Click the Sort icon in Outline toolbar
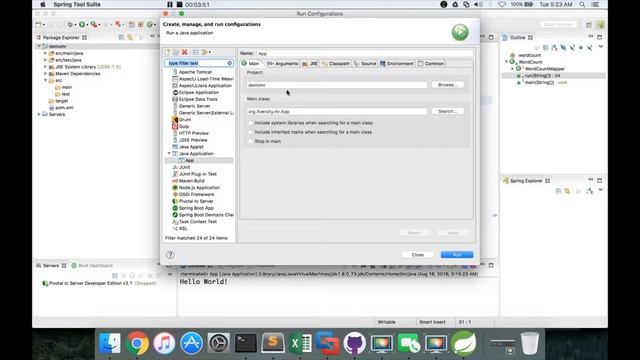 [554, 48]
